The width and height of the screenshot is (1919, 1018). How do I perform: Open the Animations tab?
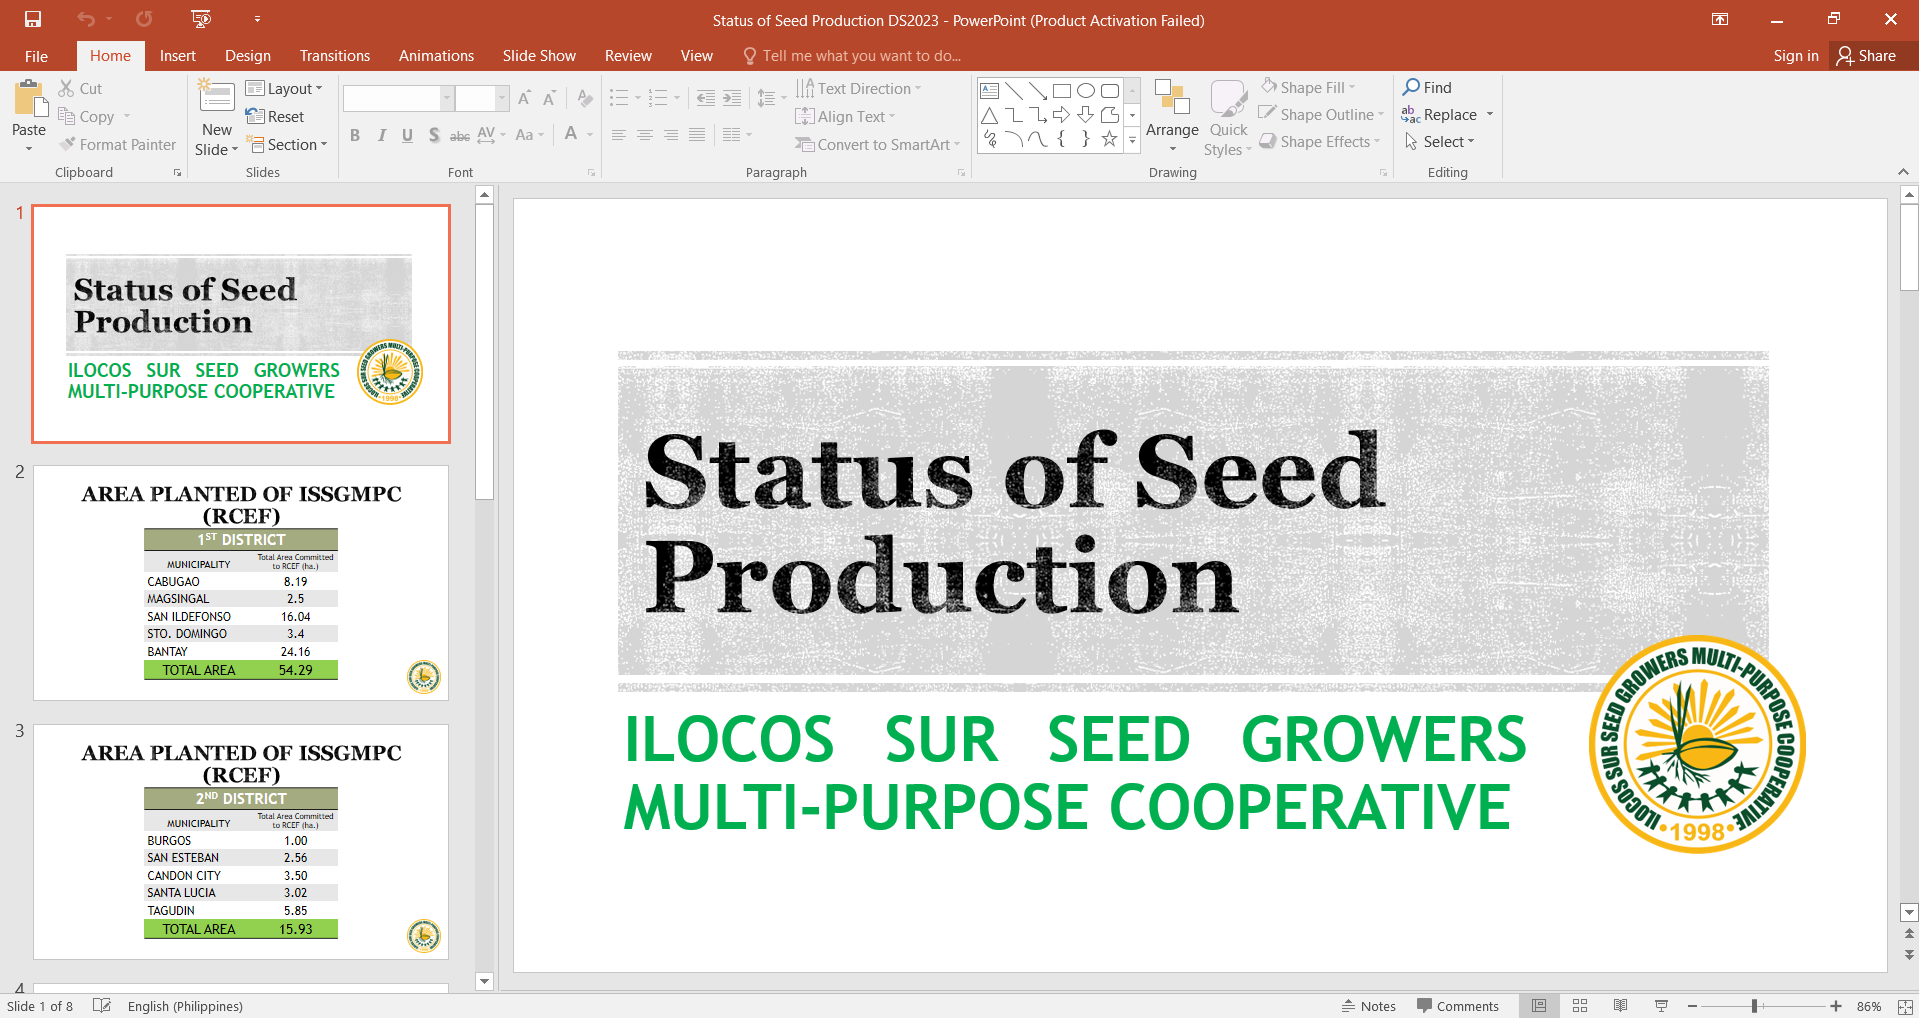pyautogui.click(x=436, y=56)
